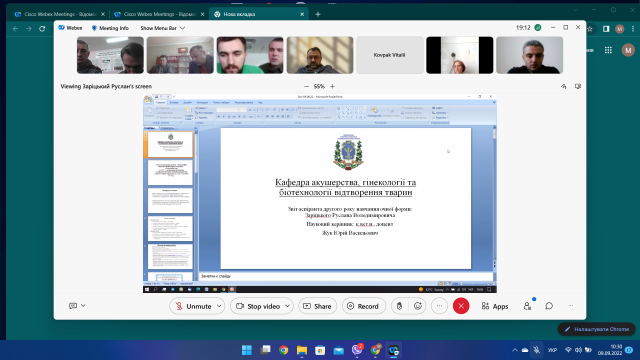Expand the layout options chevron
The width and height of the screenshot is (640, 360).
click(x=83, y=306)
